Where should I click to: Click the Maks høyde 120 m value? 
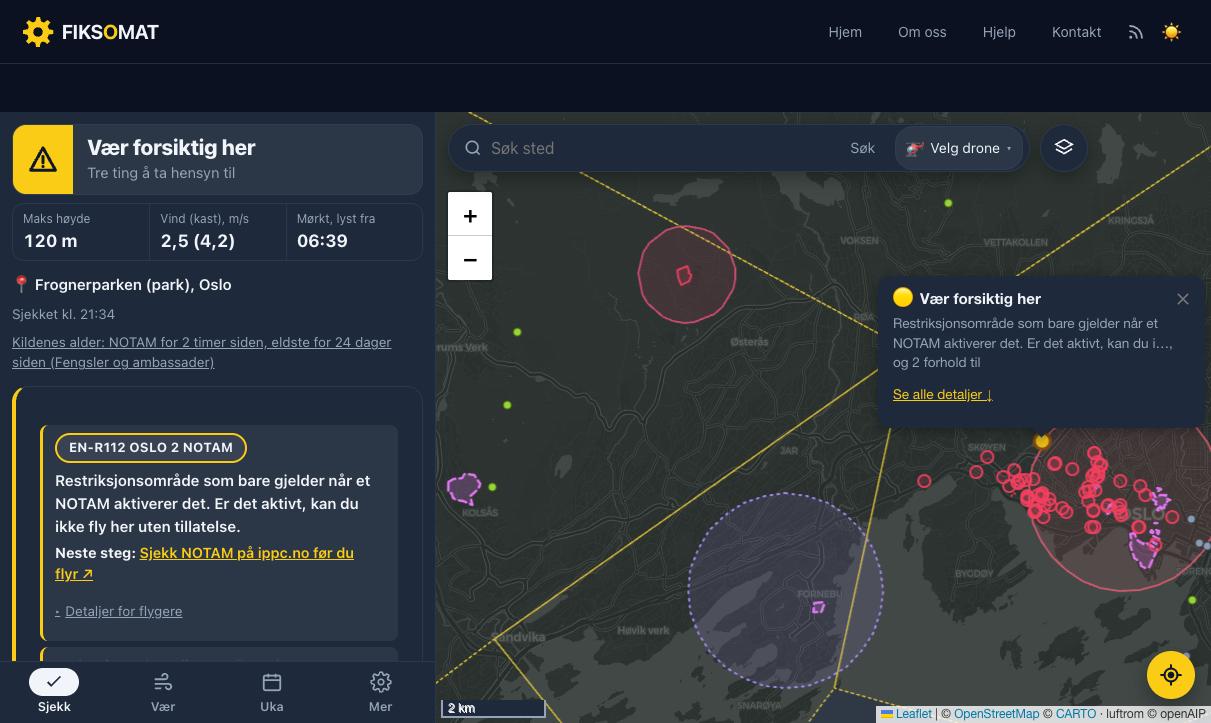[x=51, y=241]
